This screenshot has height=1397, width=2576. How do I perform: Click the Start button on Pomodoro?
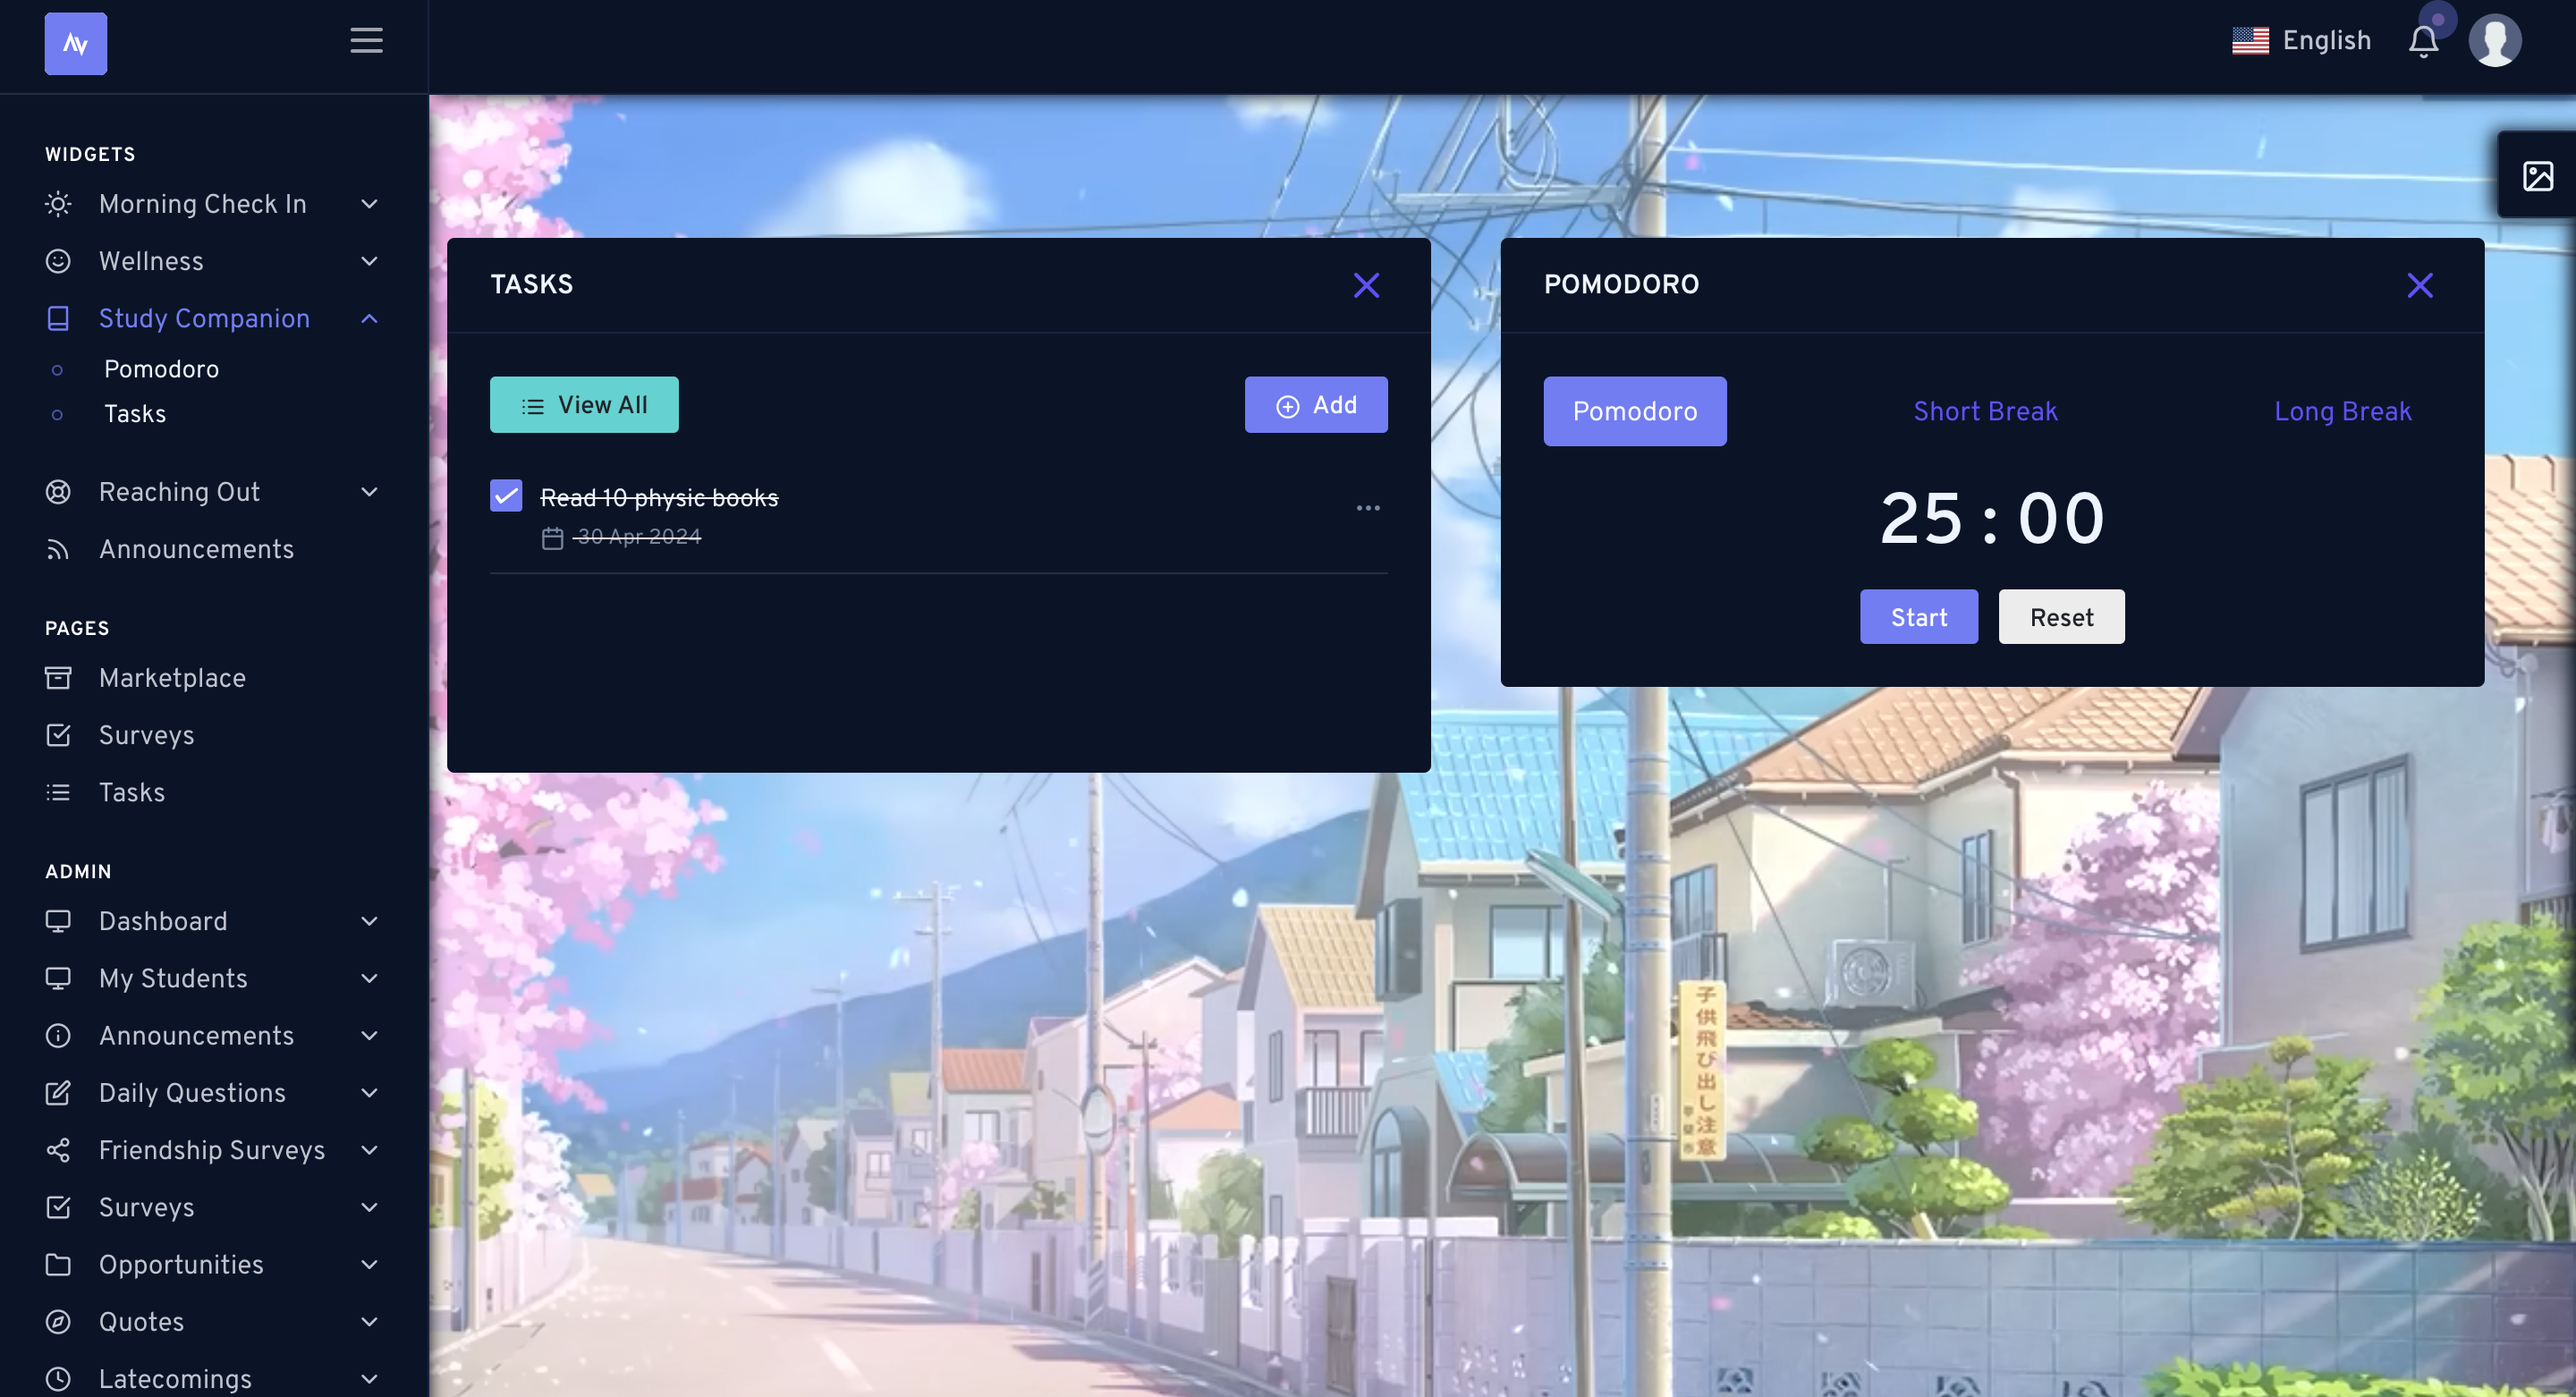point(1919,616)
